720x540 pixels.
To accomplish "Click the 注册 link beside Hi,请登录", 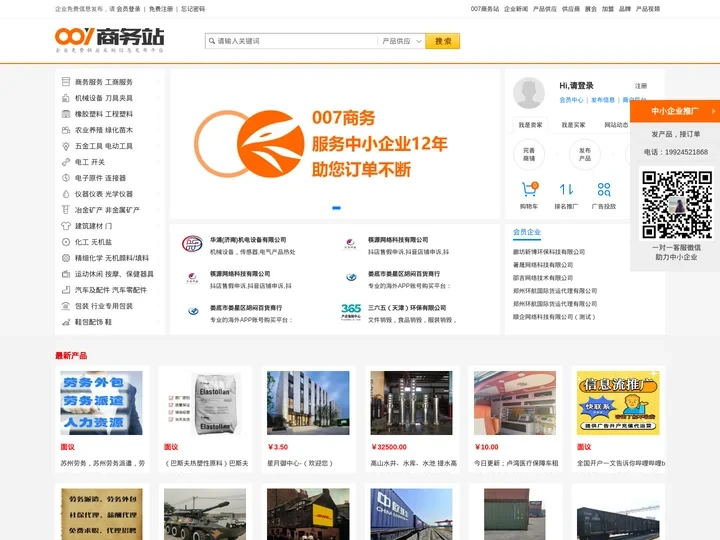I will (641, 86).
